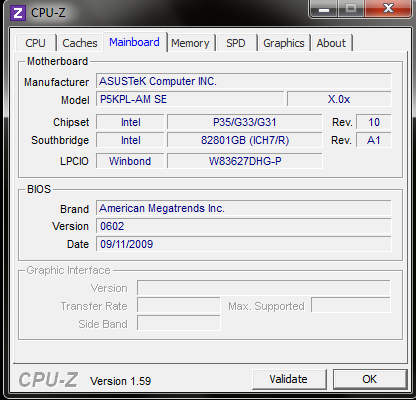Click the Manufacturer label
This screenshot has height=400, width=416.
[56, 82]
